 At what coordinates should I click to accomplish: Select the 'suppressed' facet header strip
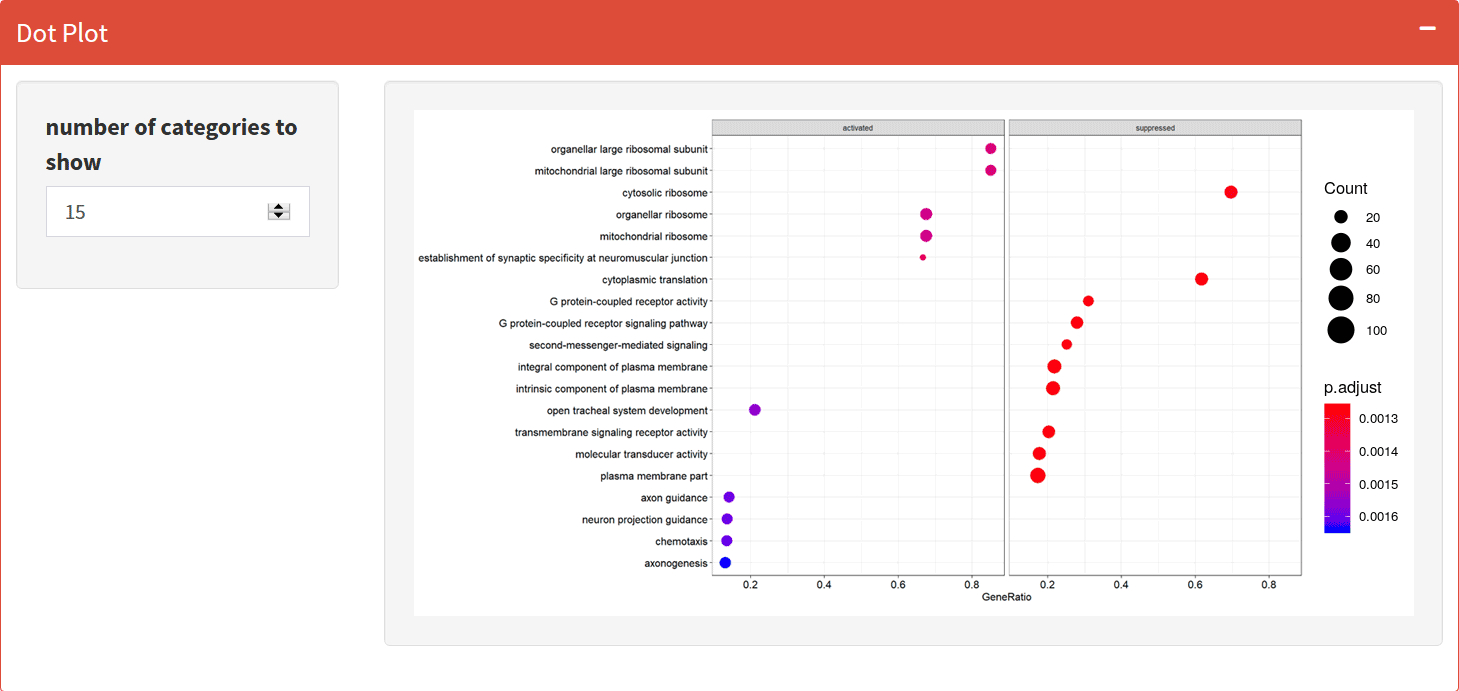pos(1155,128)
